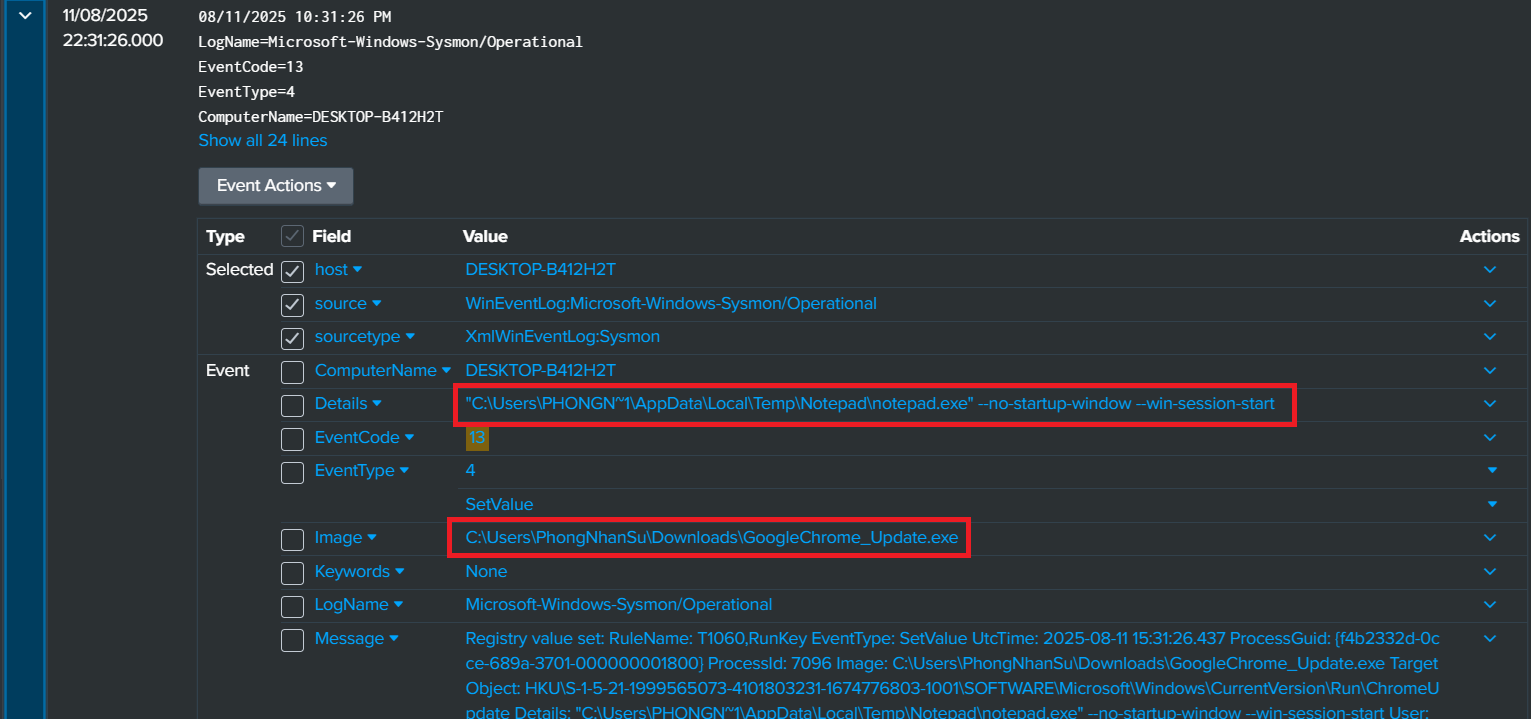Open the Event Actions dropdown button
The height and width of the screenshot is (719, 1531).
pyautogui.click(x=276, y=186)
